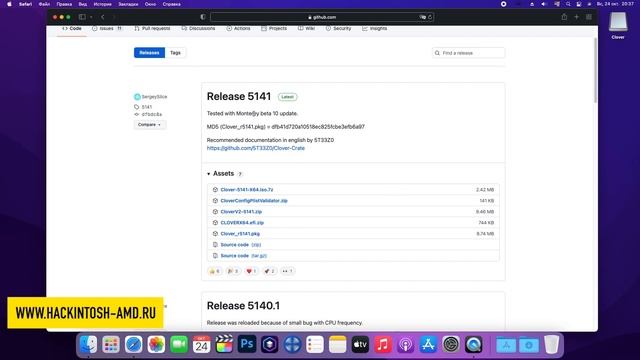Screen dimensions: 640x360
Task: Open Trash in the Dock
Action: tap(551, 344)
